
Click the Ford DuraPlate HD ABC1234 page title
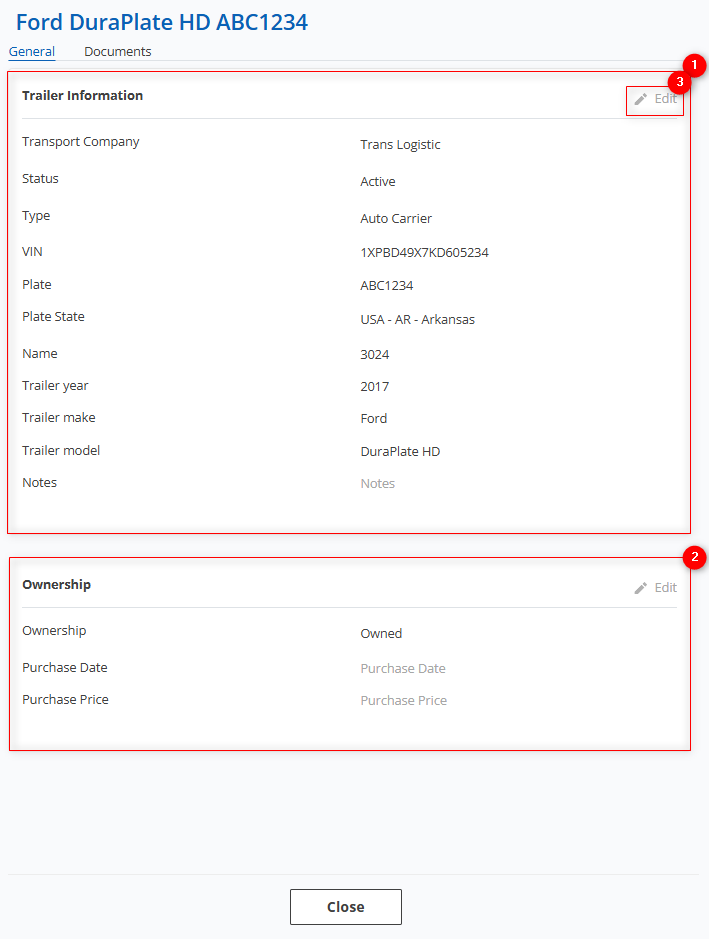point(162,22)
